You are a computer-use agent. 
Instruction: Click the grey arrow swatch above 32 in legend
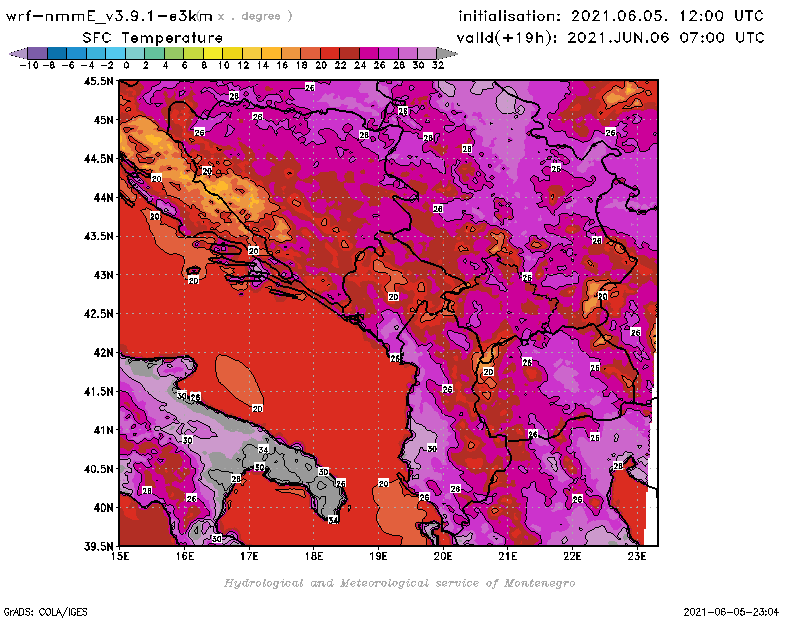(446, 53)
